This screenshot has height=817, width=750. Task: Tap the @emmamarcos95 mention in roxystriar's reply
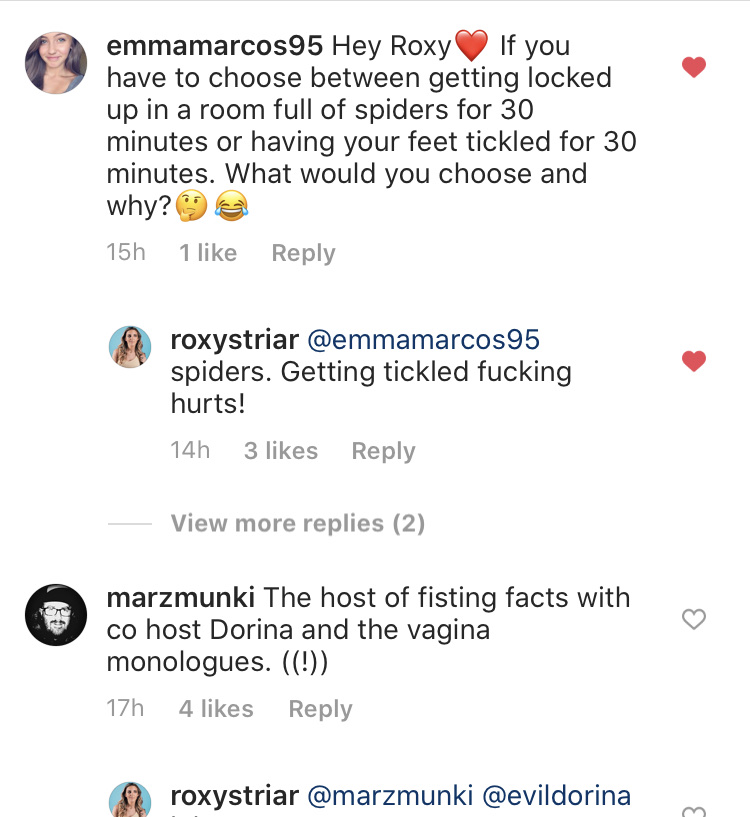pos(423,340)
